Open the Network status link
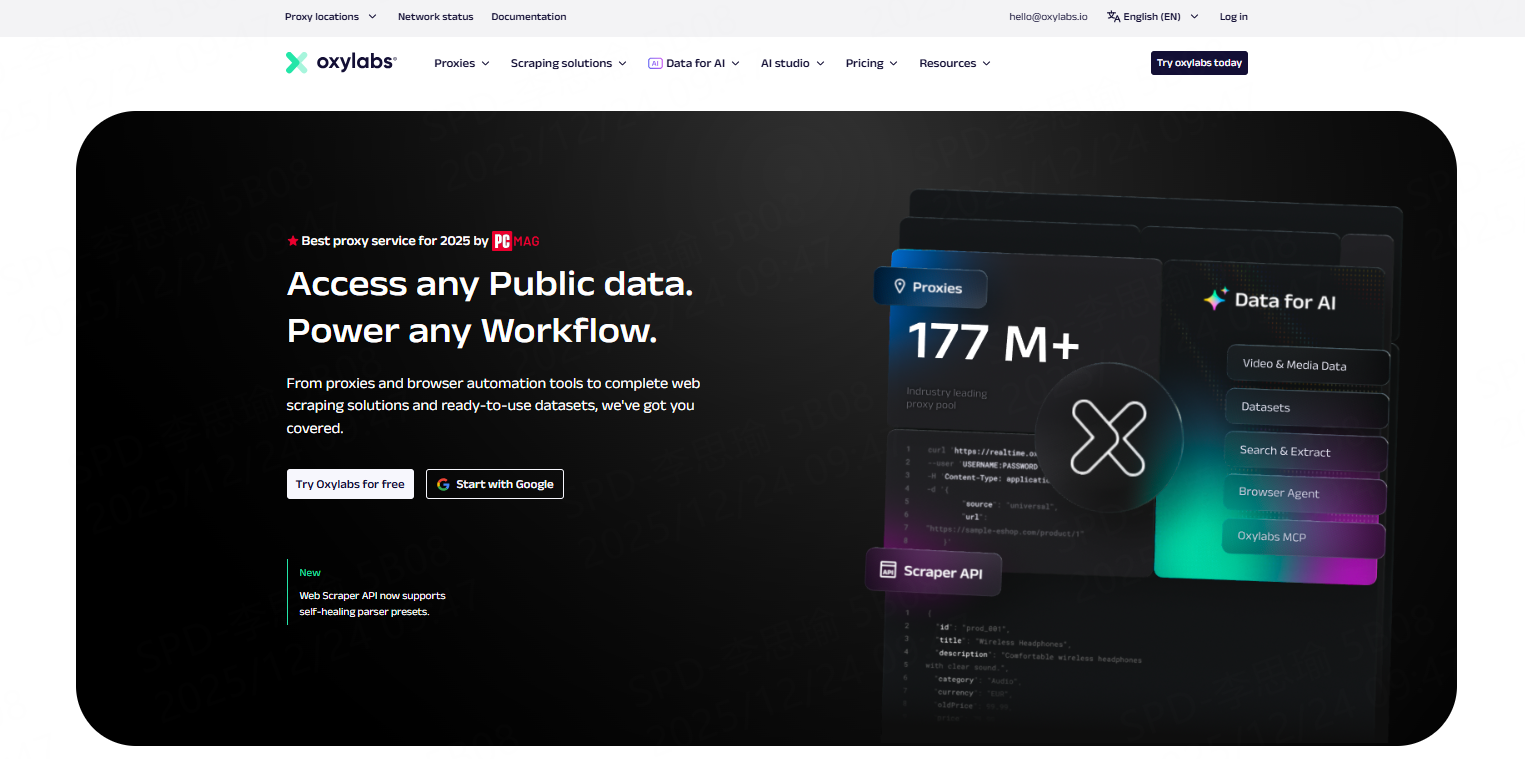 [435, 17]
